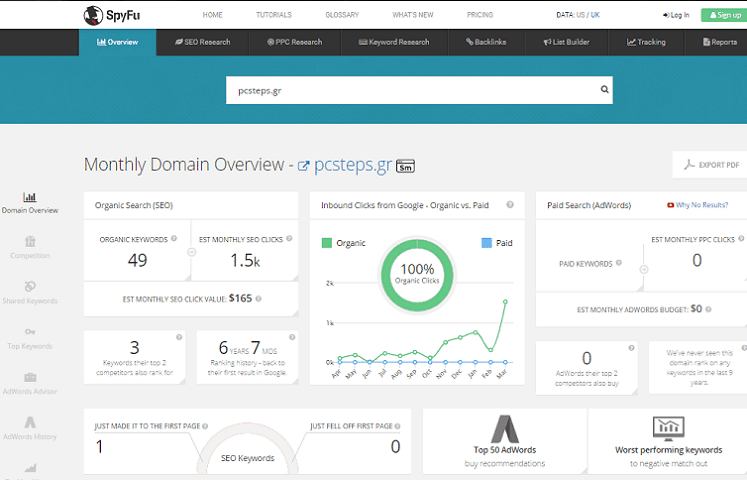Image resolution: width=747 pixels, height=480 pixels.
Task: Click help icon on AdWords competitors card
Action: 631,348
